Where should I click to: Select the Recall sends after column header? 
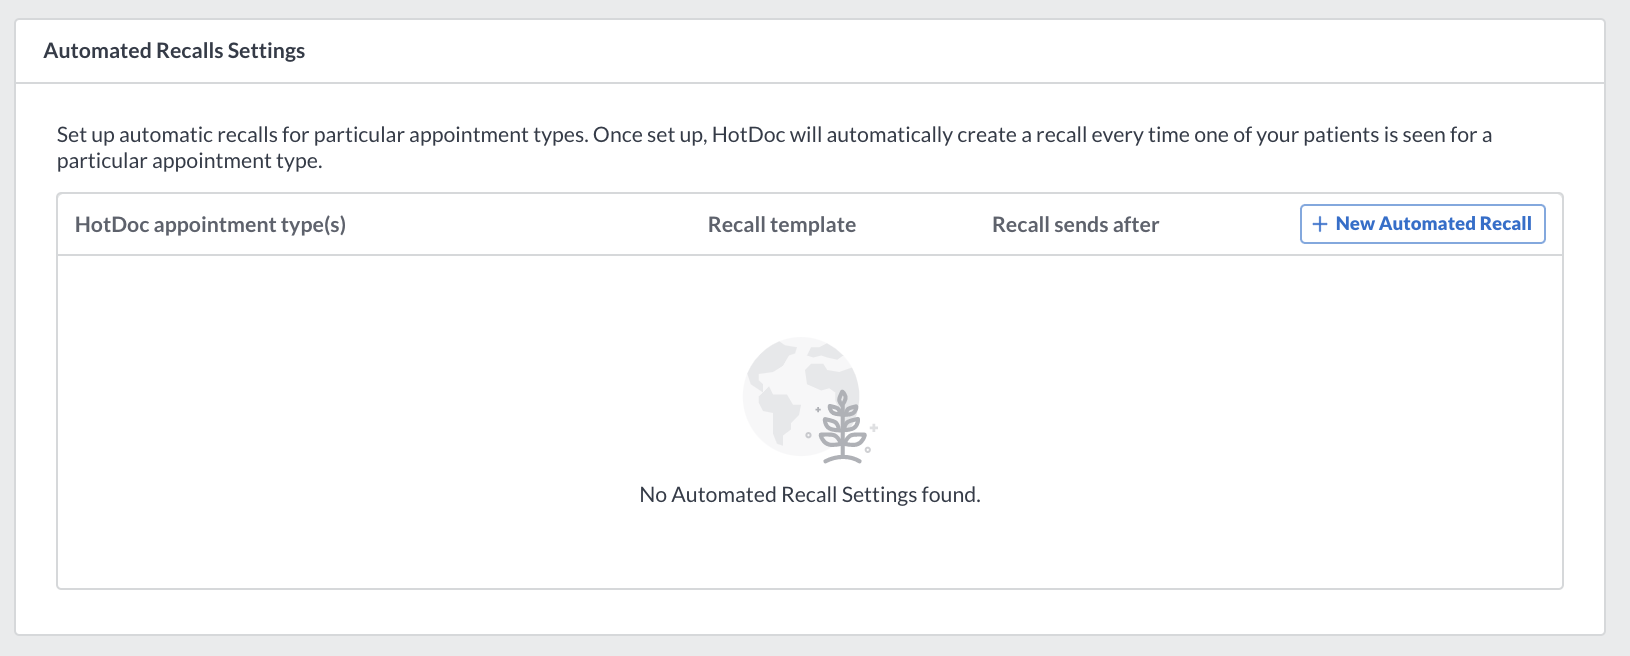point(1075,224)
